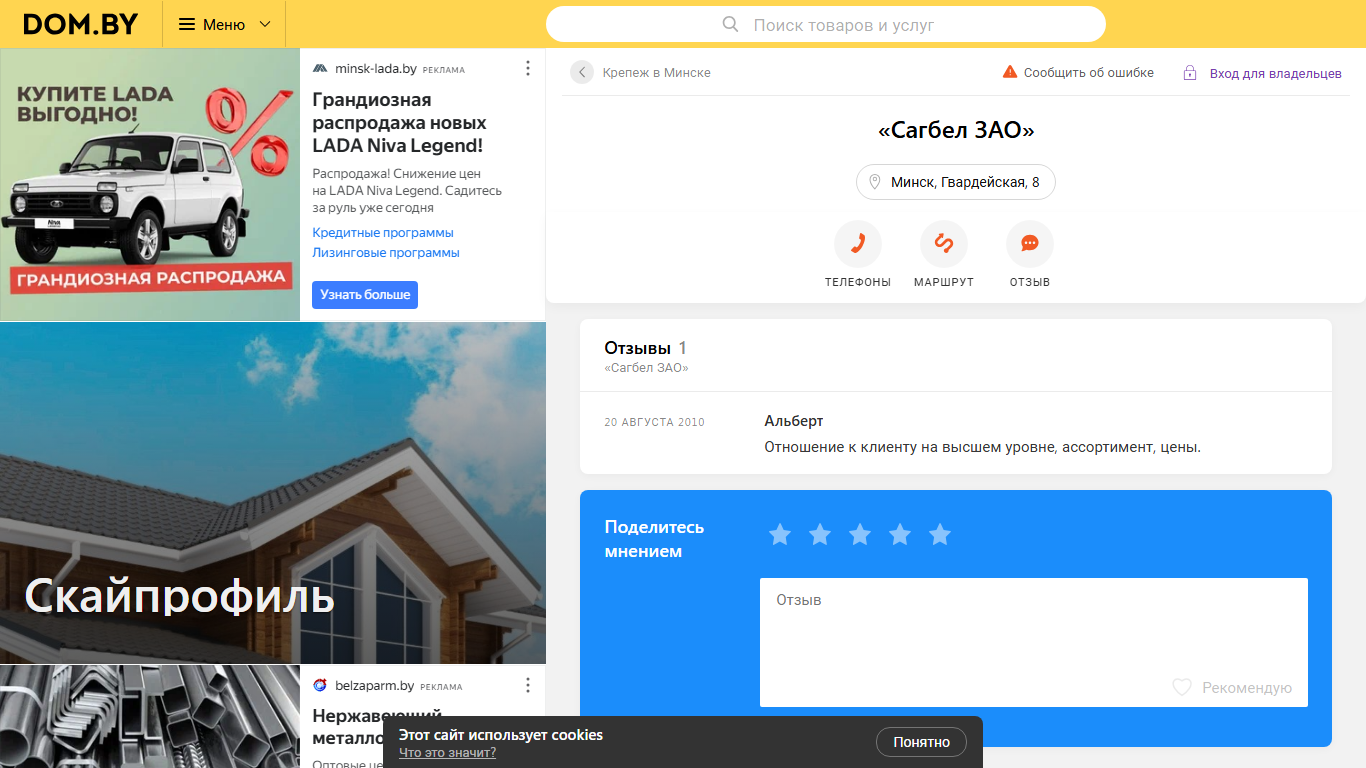Open the belzaparm.by advertiser link

click(x=374, y=686)
